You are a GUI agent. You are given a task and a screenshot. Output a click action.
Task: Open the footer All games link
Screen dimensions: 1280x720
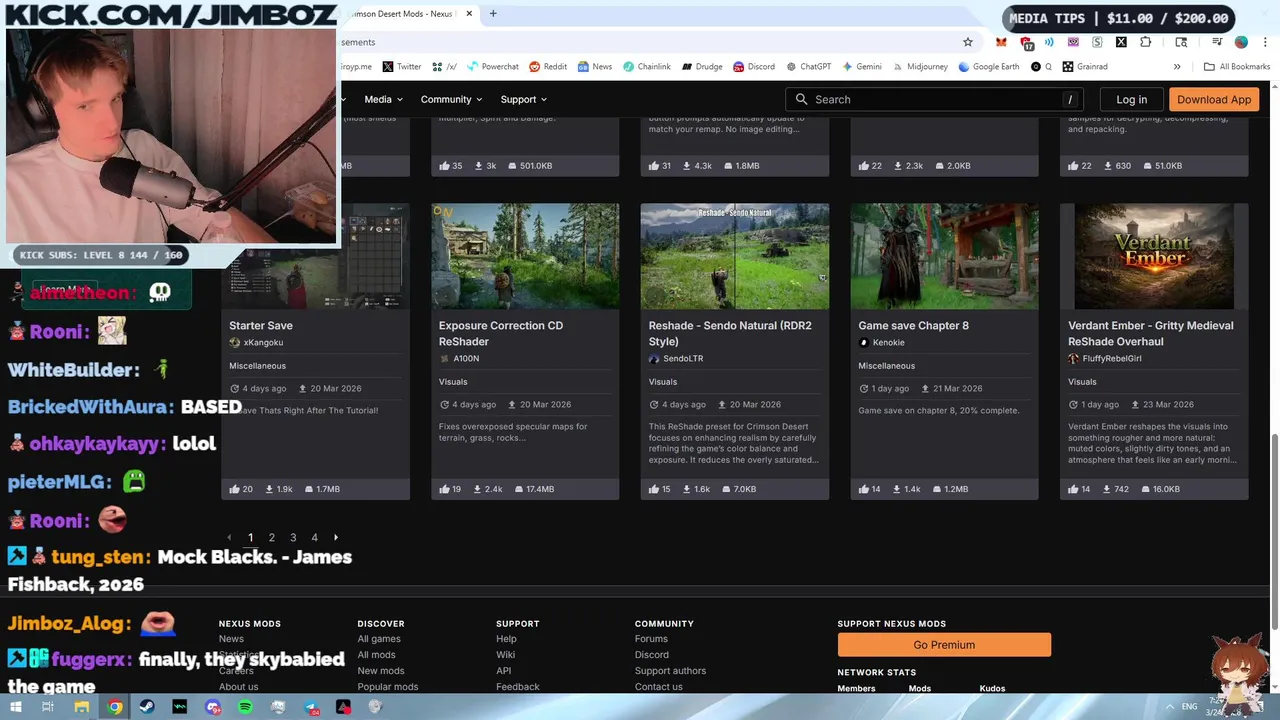(379, 639)
